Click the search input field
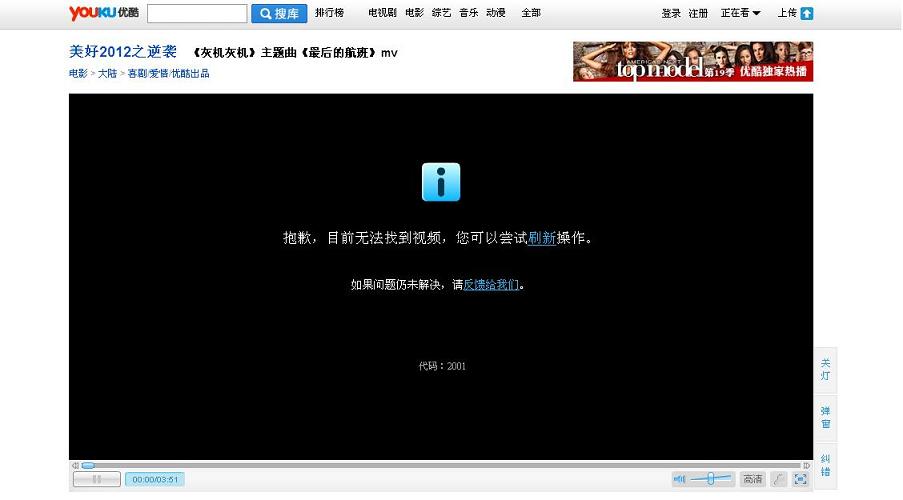903x500 pixels. pyautogui.click(x=197, y=13)
